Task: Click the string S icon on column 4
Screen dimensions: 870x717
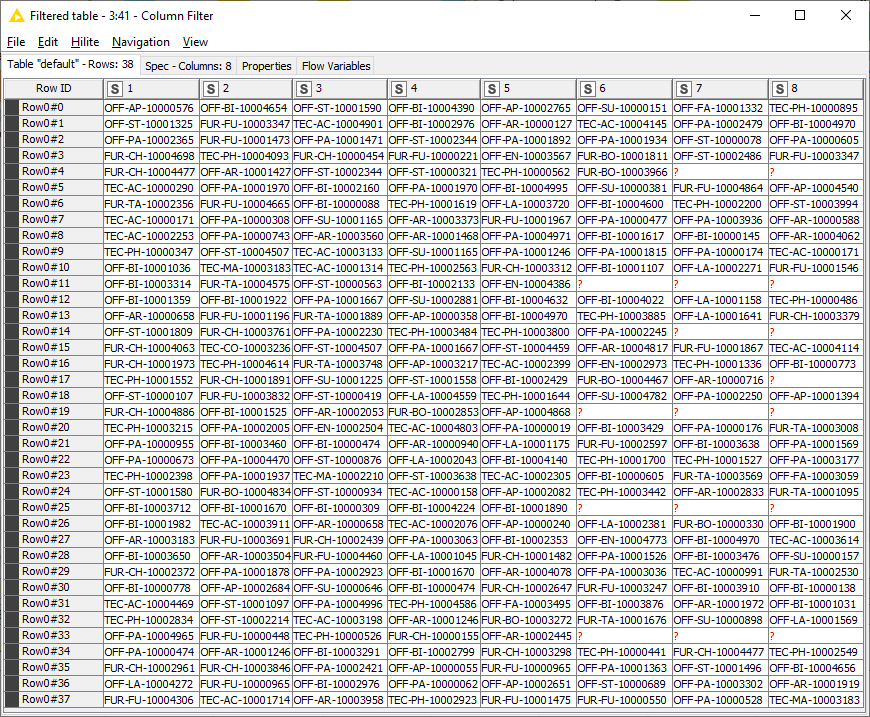Action: coord(398,88)
